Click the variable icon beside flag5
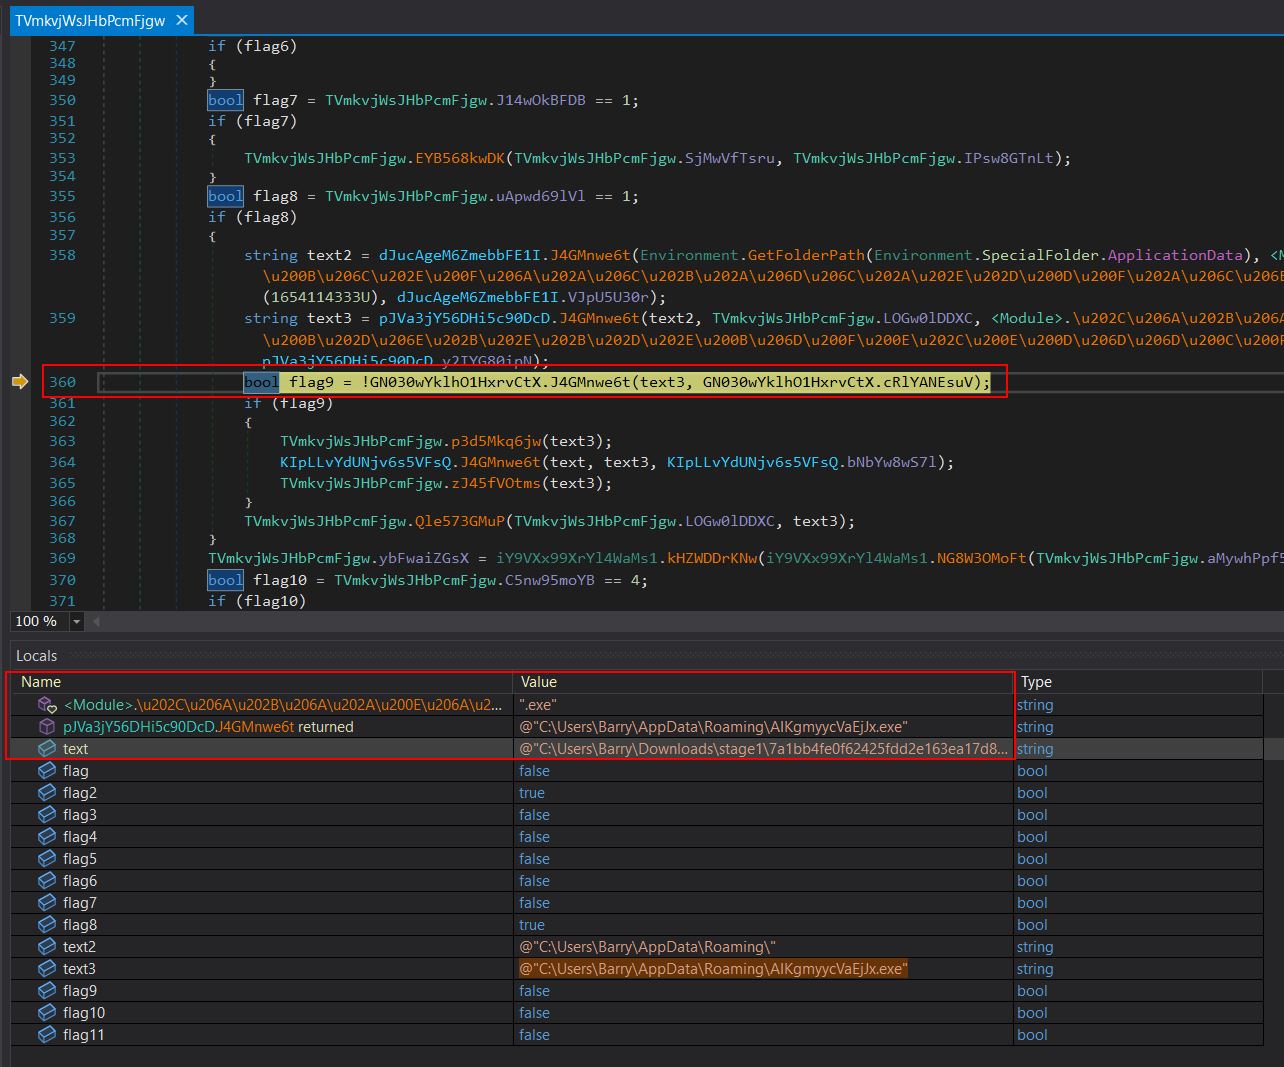Image resolution: width=1284 pixels, height=1067 pixels. point(47,859)
